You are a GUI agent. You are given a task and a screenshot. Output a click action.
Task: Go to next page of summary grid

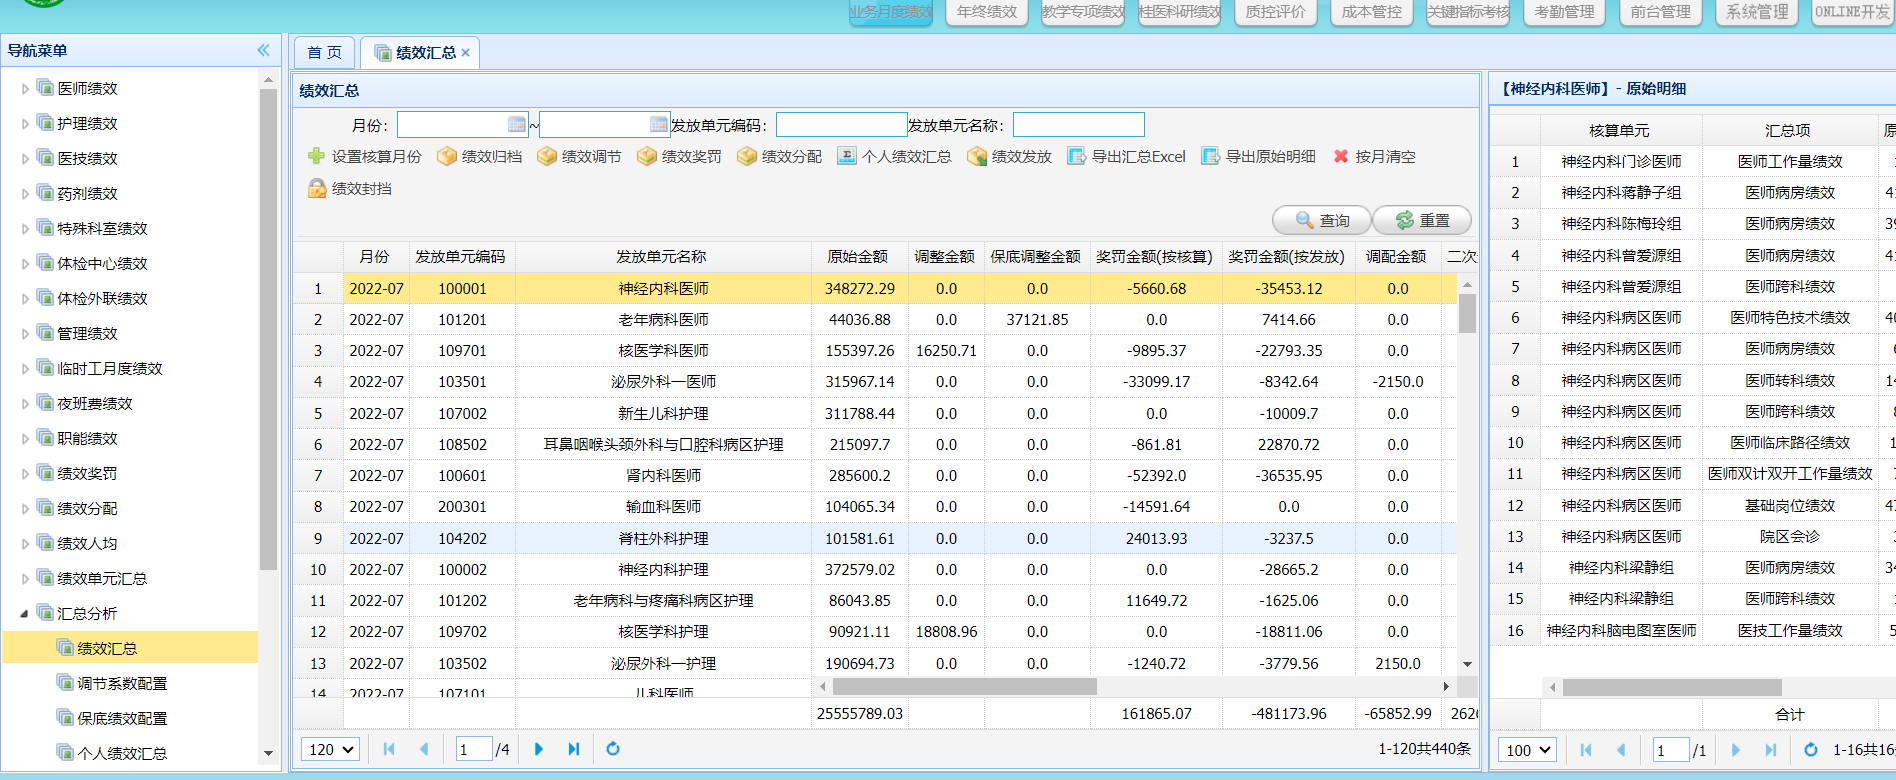tap(539, 749)
